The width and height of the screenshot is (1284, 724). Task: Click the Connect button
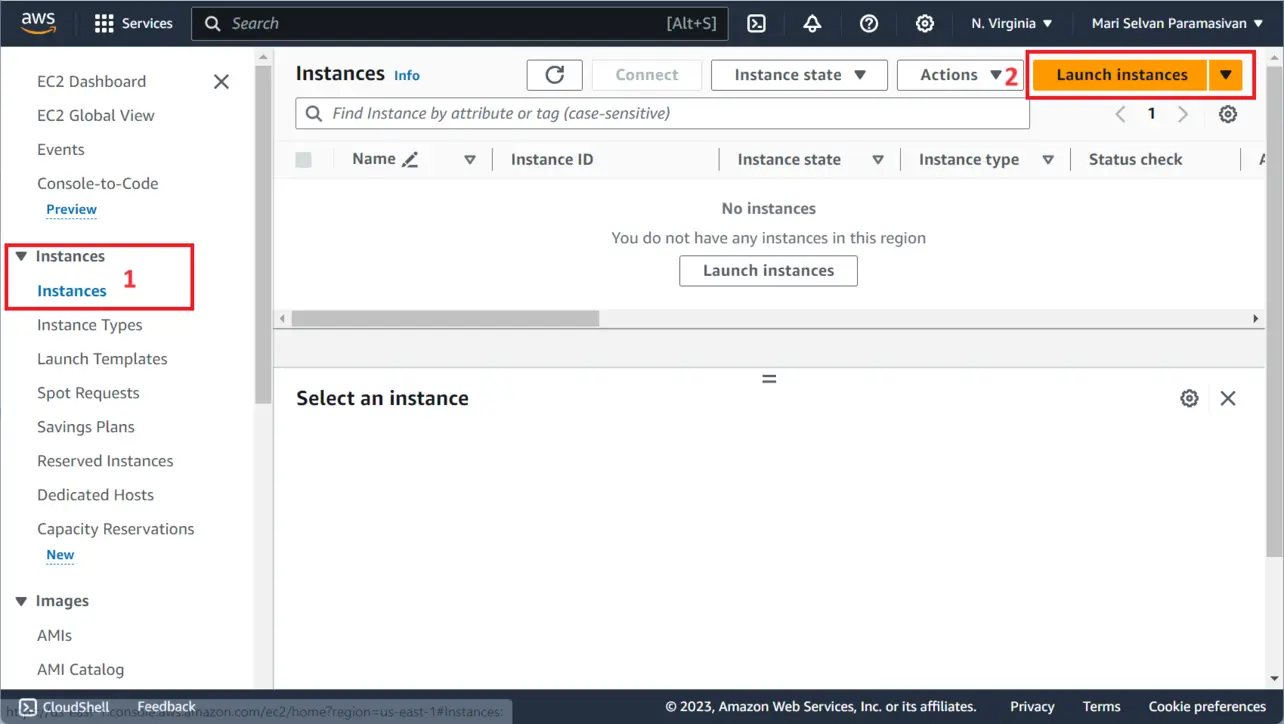[x=647, y=75]
